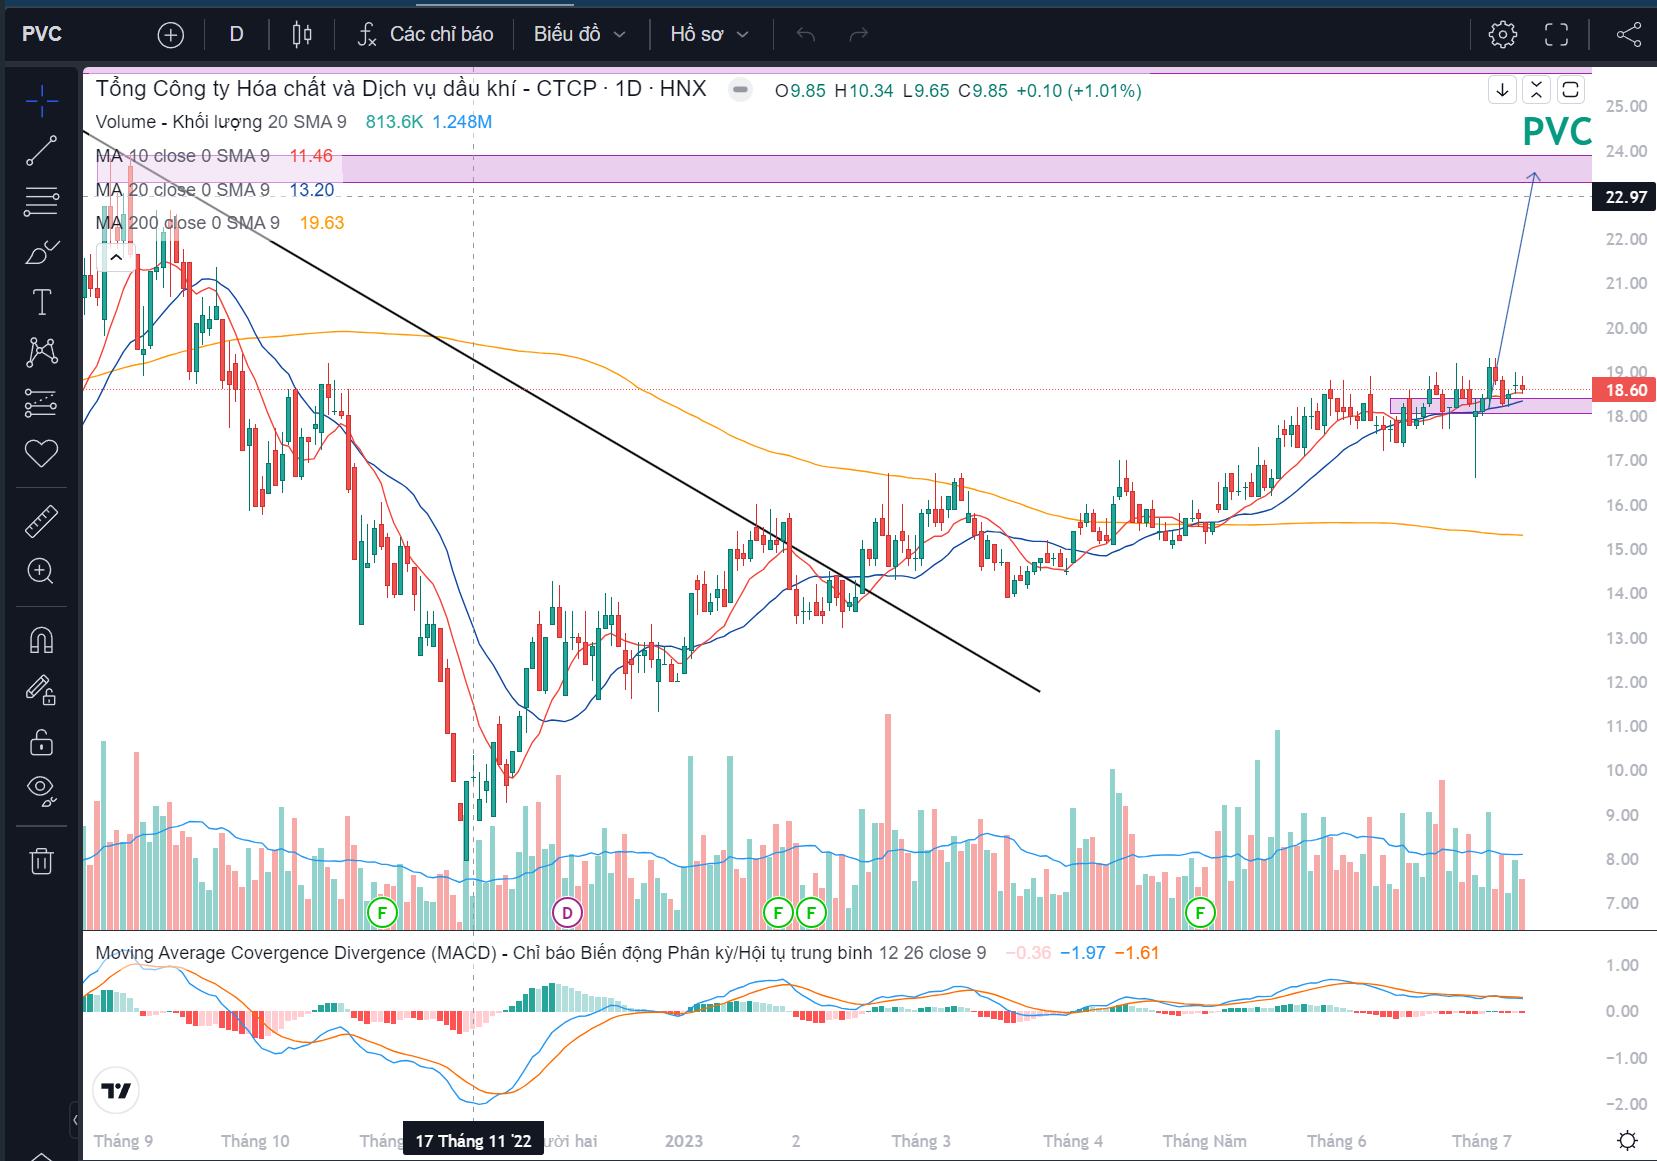Select the brush drawing tool
Image resolution: width=1657 pixels, height=1161 pixels.
[x=42, y=252]
